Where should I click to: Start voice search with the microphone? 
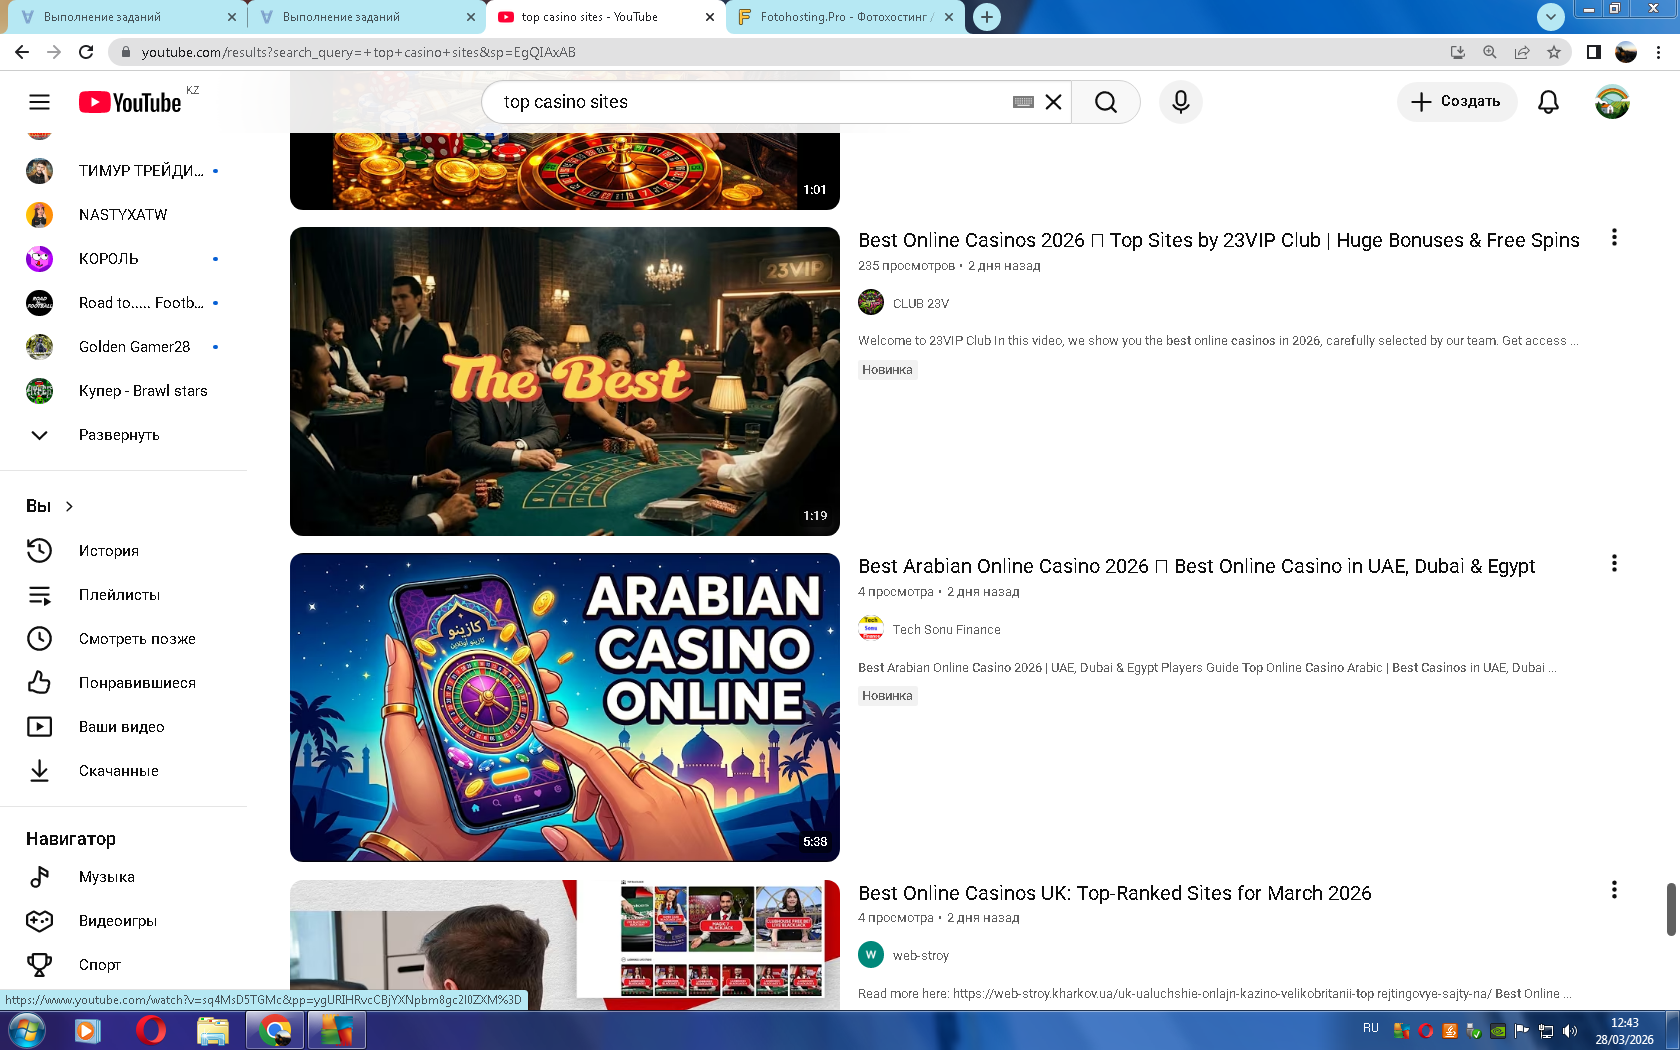tap(1181, 102)
